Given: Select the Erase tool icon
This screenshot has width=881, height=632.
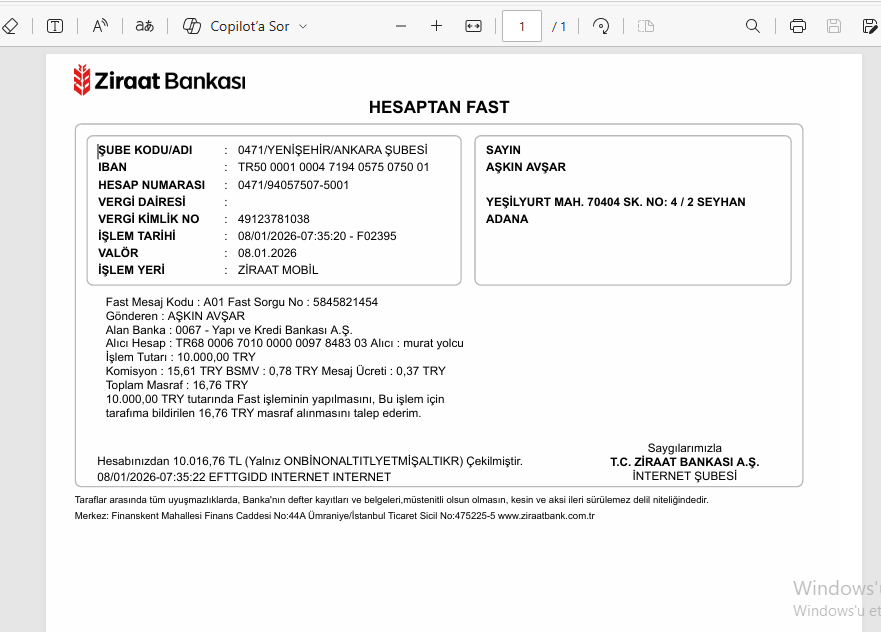Looking at the screenshot, I should 10,26.
